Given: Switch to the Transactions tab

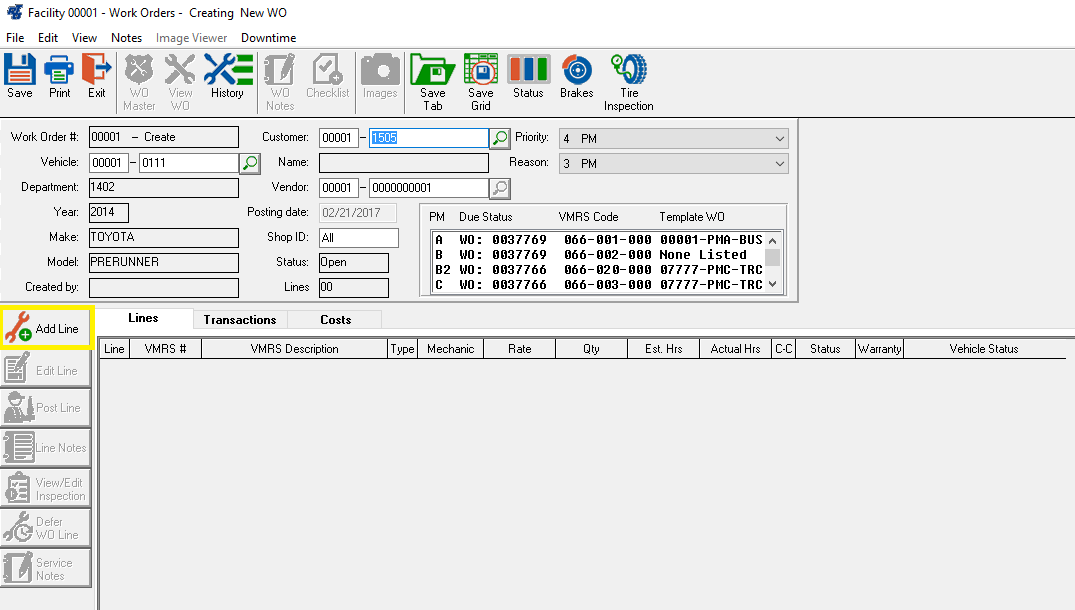Looking at the screenshot, I should click(239, 320).
